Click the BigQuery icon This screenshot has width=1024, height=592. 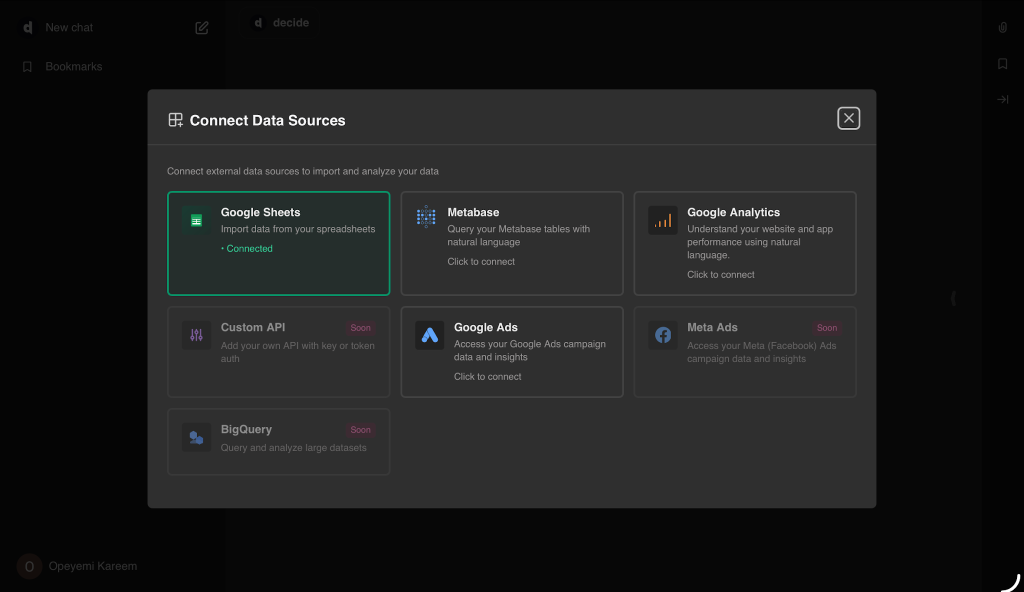[196, 437]
